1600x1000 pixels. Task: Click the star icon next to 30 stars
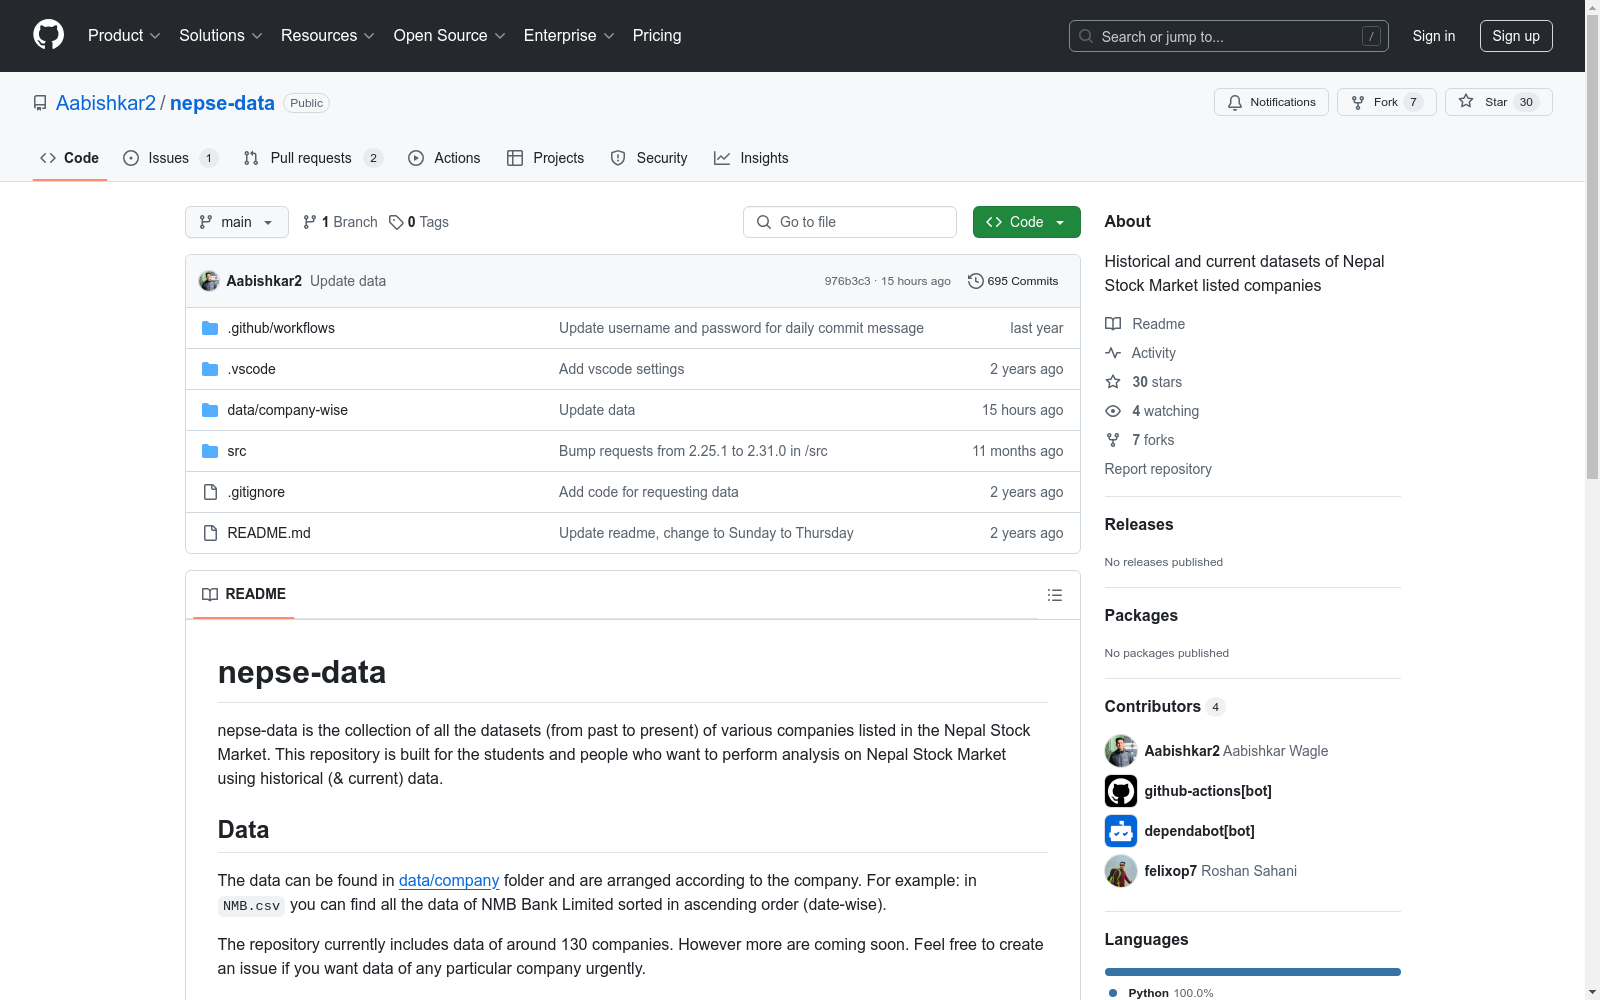click(1113, 382)
